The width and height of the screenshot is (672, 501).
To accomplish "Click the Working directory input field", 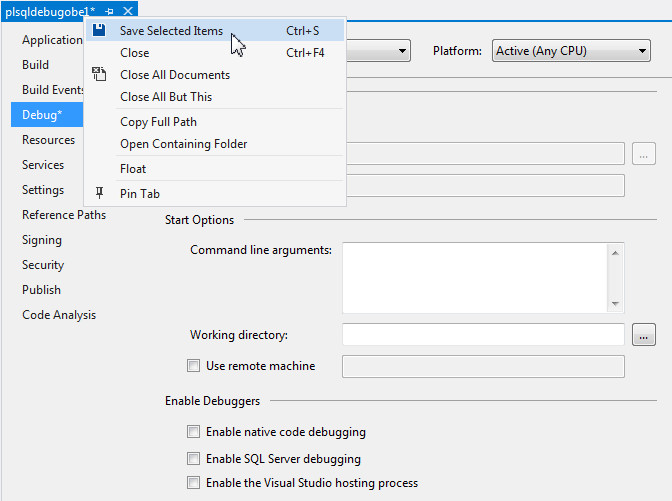I will tap(483, 334).
